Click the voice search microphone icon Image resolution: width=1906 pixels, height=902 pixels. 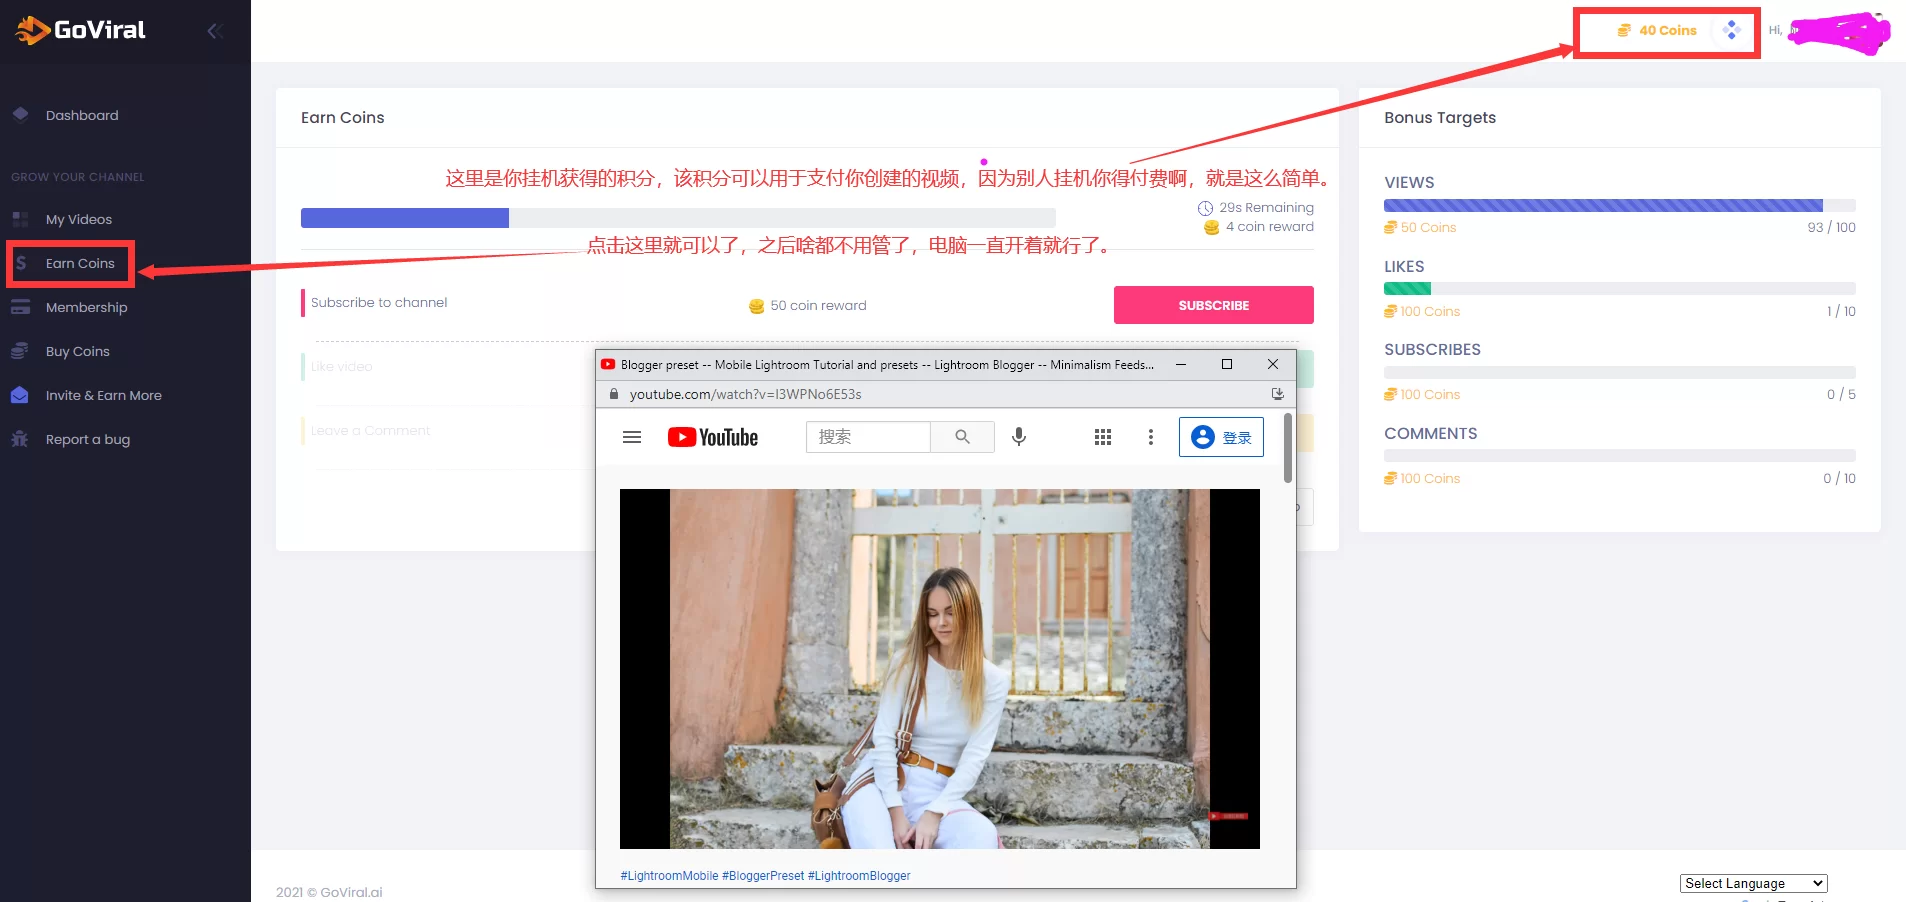[x=1018, y=437]
